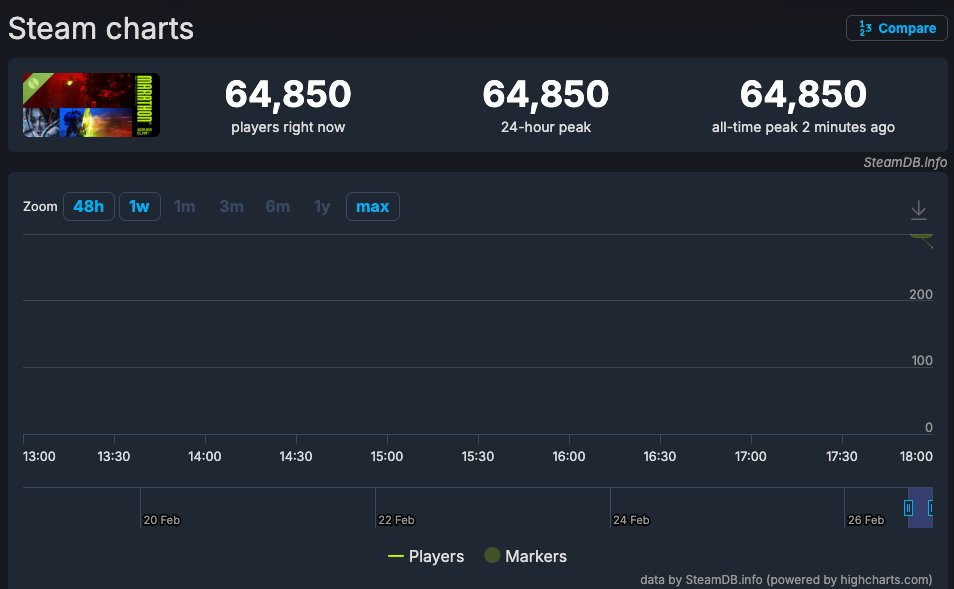Viewport: 954px width, 589px height.
Task: Click the chart download icon
Action: pyautogui.click(x=919, y=210)
